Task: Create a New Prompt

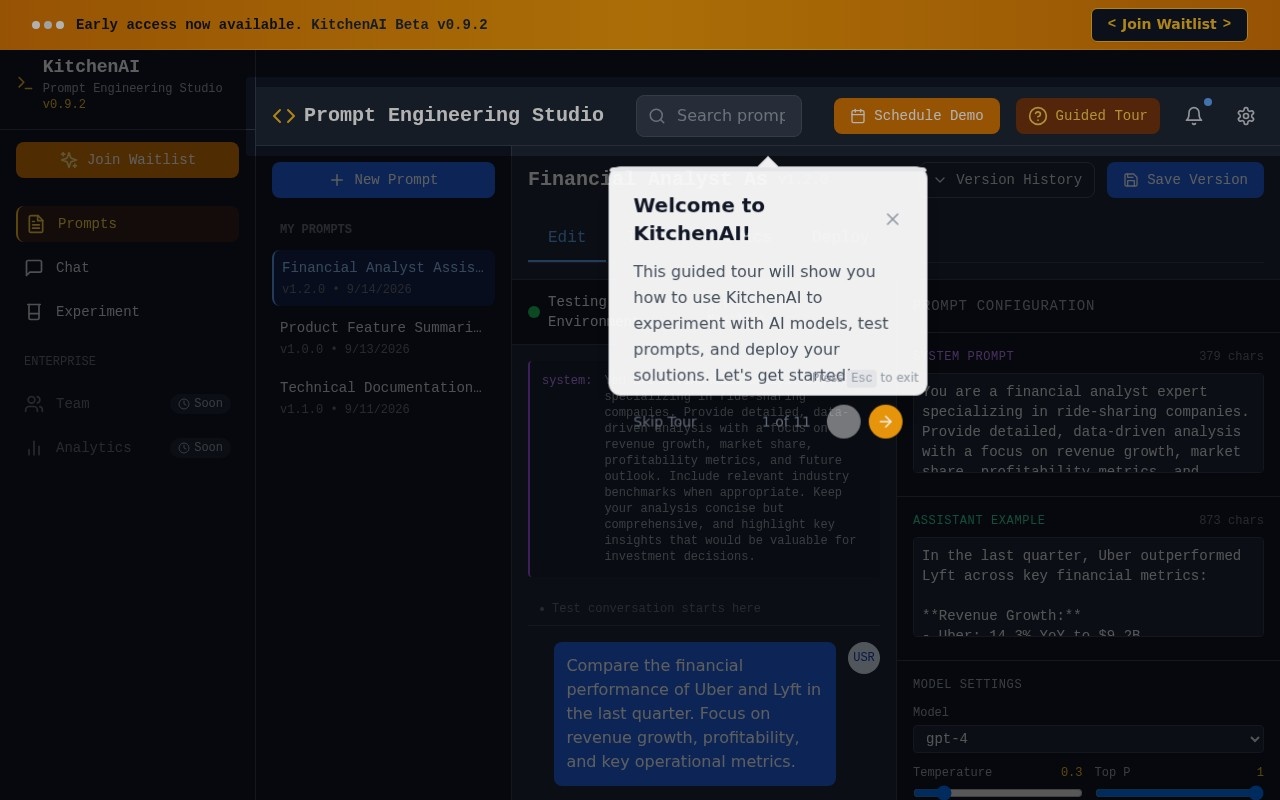Action: click(x=383, y=180)
